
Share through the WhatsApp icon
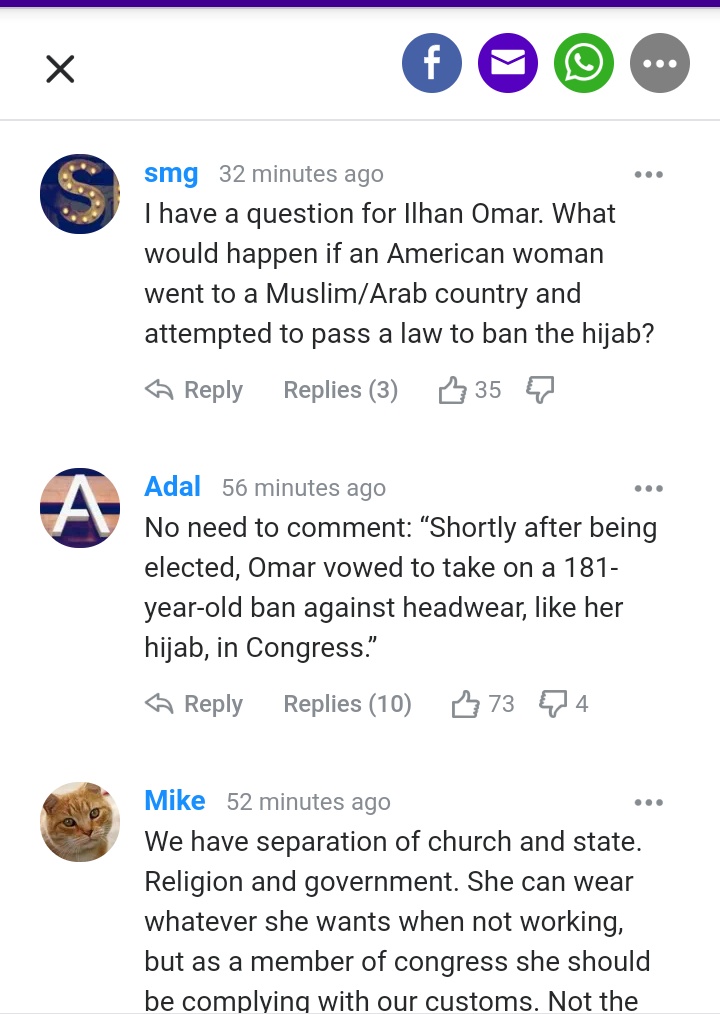[x=584, y=64]
